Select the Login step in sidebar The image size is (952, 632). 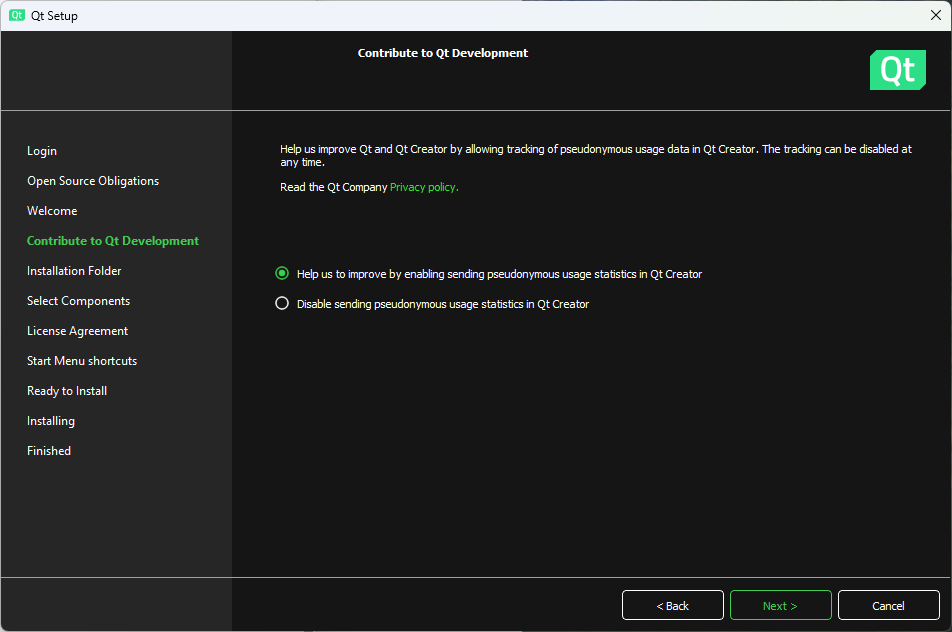point(42,151)
